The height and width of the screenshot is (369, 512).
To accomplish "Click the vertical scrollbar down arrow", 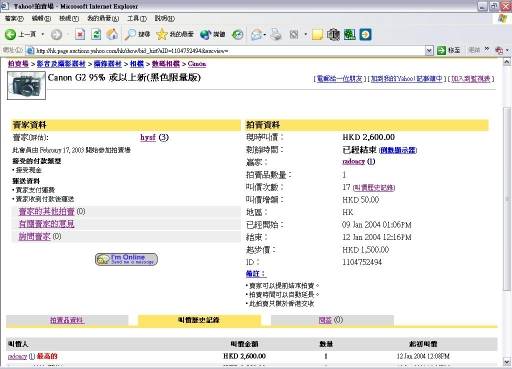I will [x=507, y=362].
